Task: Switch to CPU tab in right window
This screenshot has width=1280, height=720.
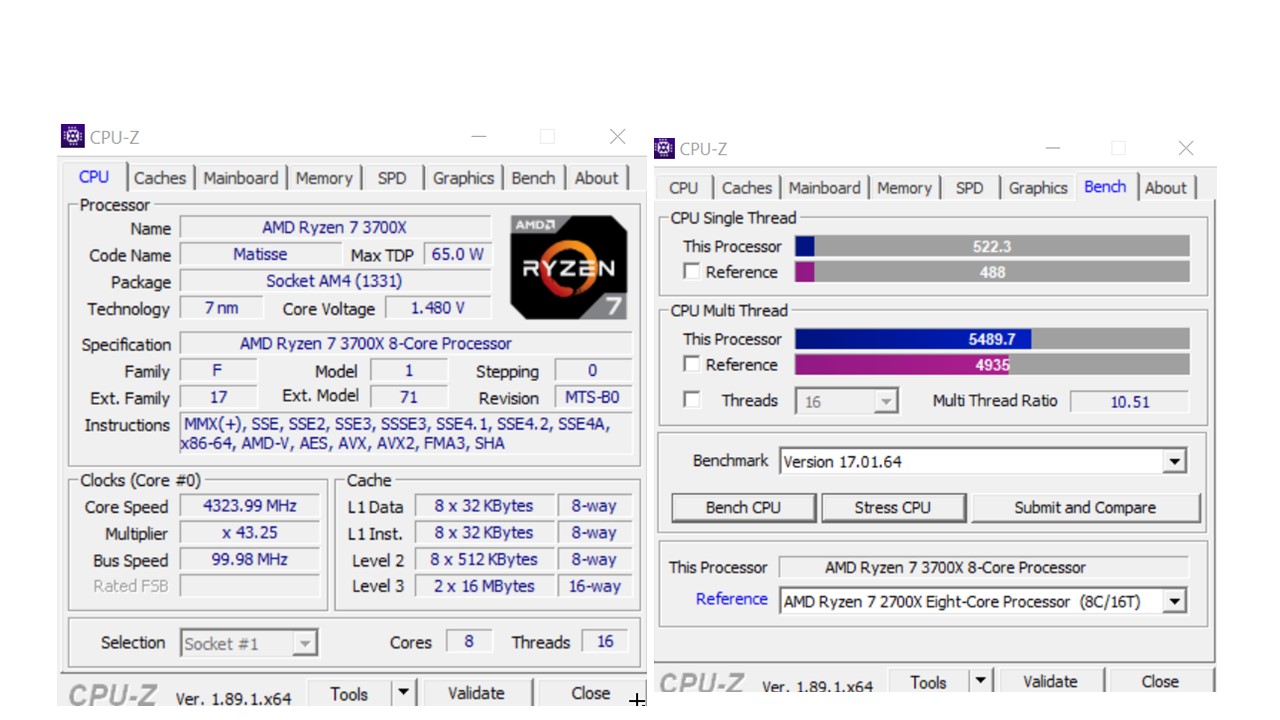Action: tap(684, 188)
